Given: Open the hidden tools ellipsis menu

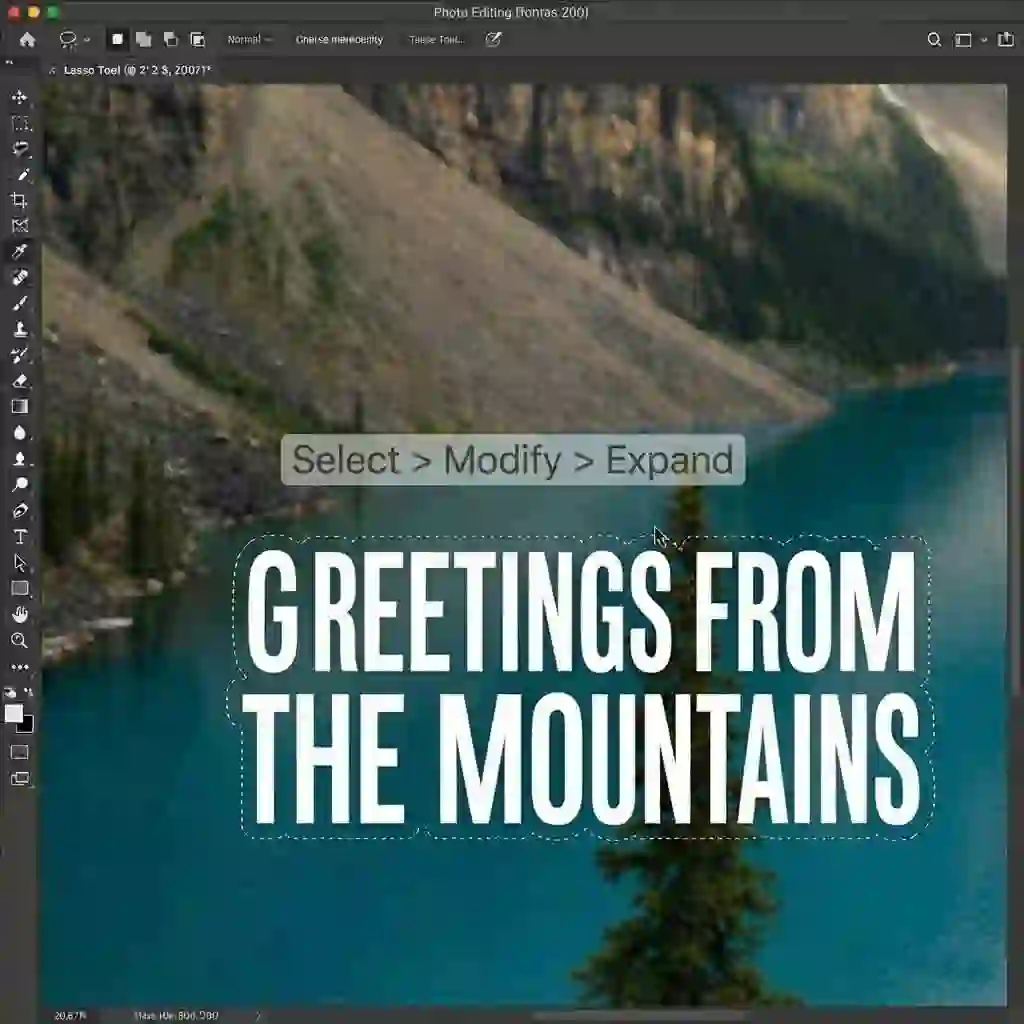Looking at the screenshot, I should pos(18,666).
